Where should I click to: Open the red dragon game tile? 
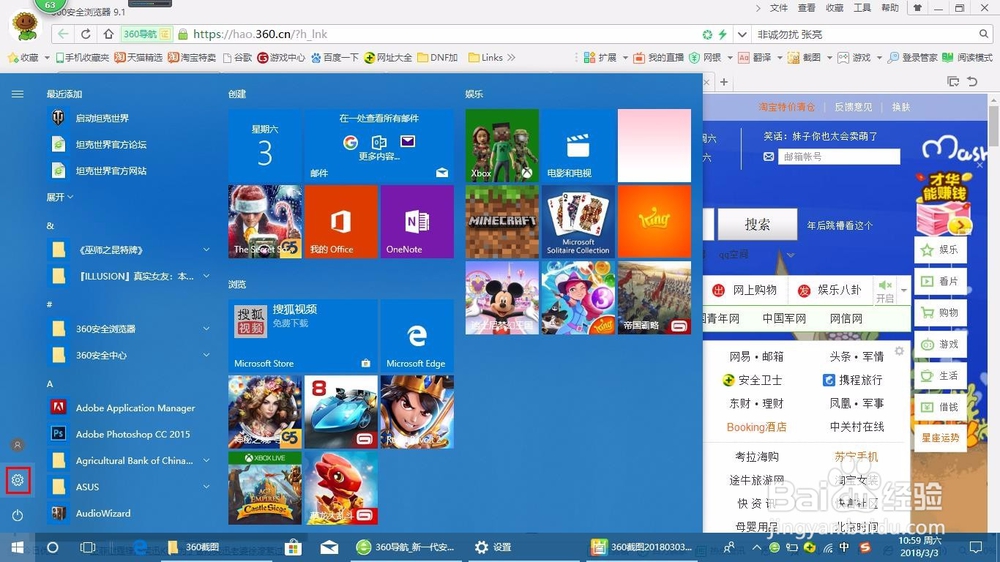(x=341, y=488)
